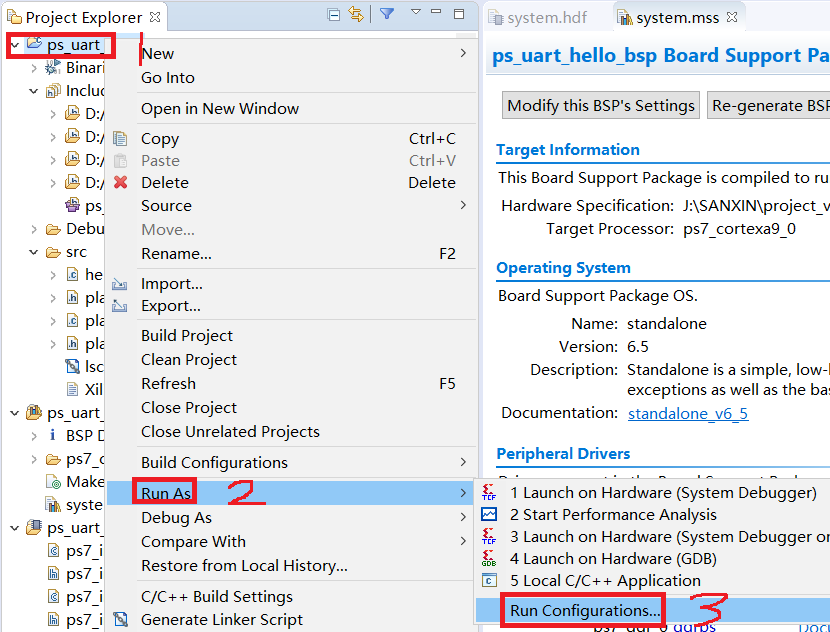
Task: Click the Copy icon in context menu
Action: pos(121,139)
